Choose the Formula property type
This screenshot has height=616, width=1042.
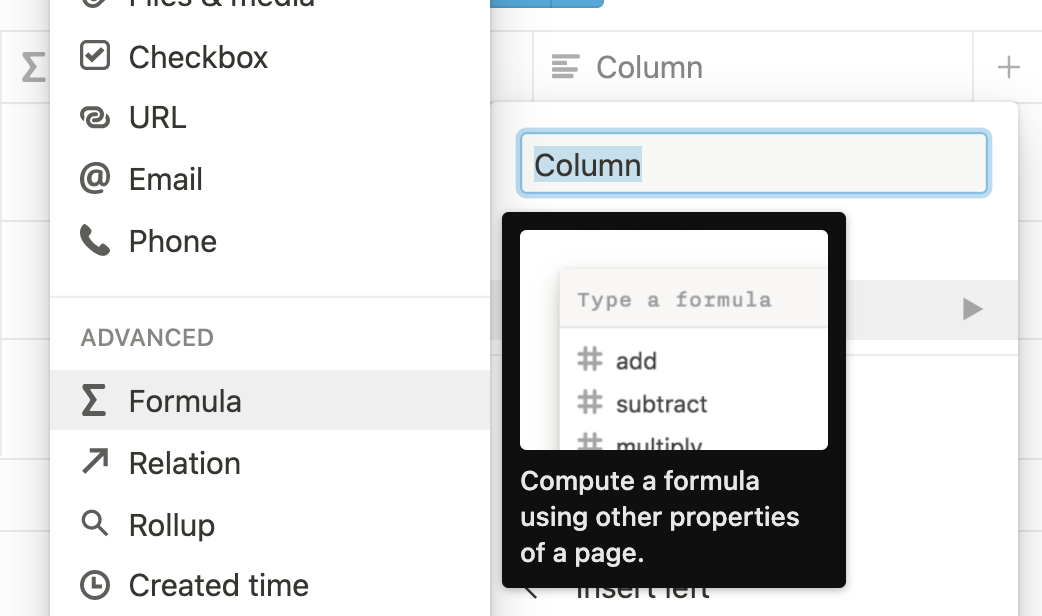click(185, 401)
